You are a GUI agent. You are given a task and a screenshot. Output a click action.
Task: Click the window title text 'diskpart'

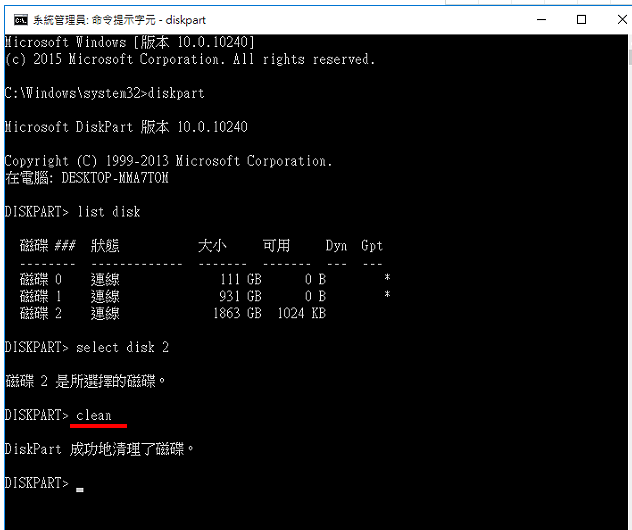click(x=186, y=20)
